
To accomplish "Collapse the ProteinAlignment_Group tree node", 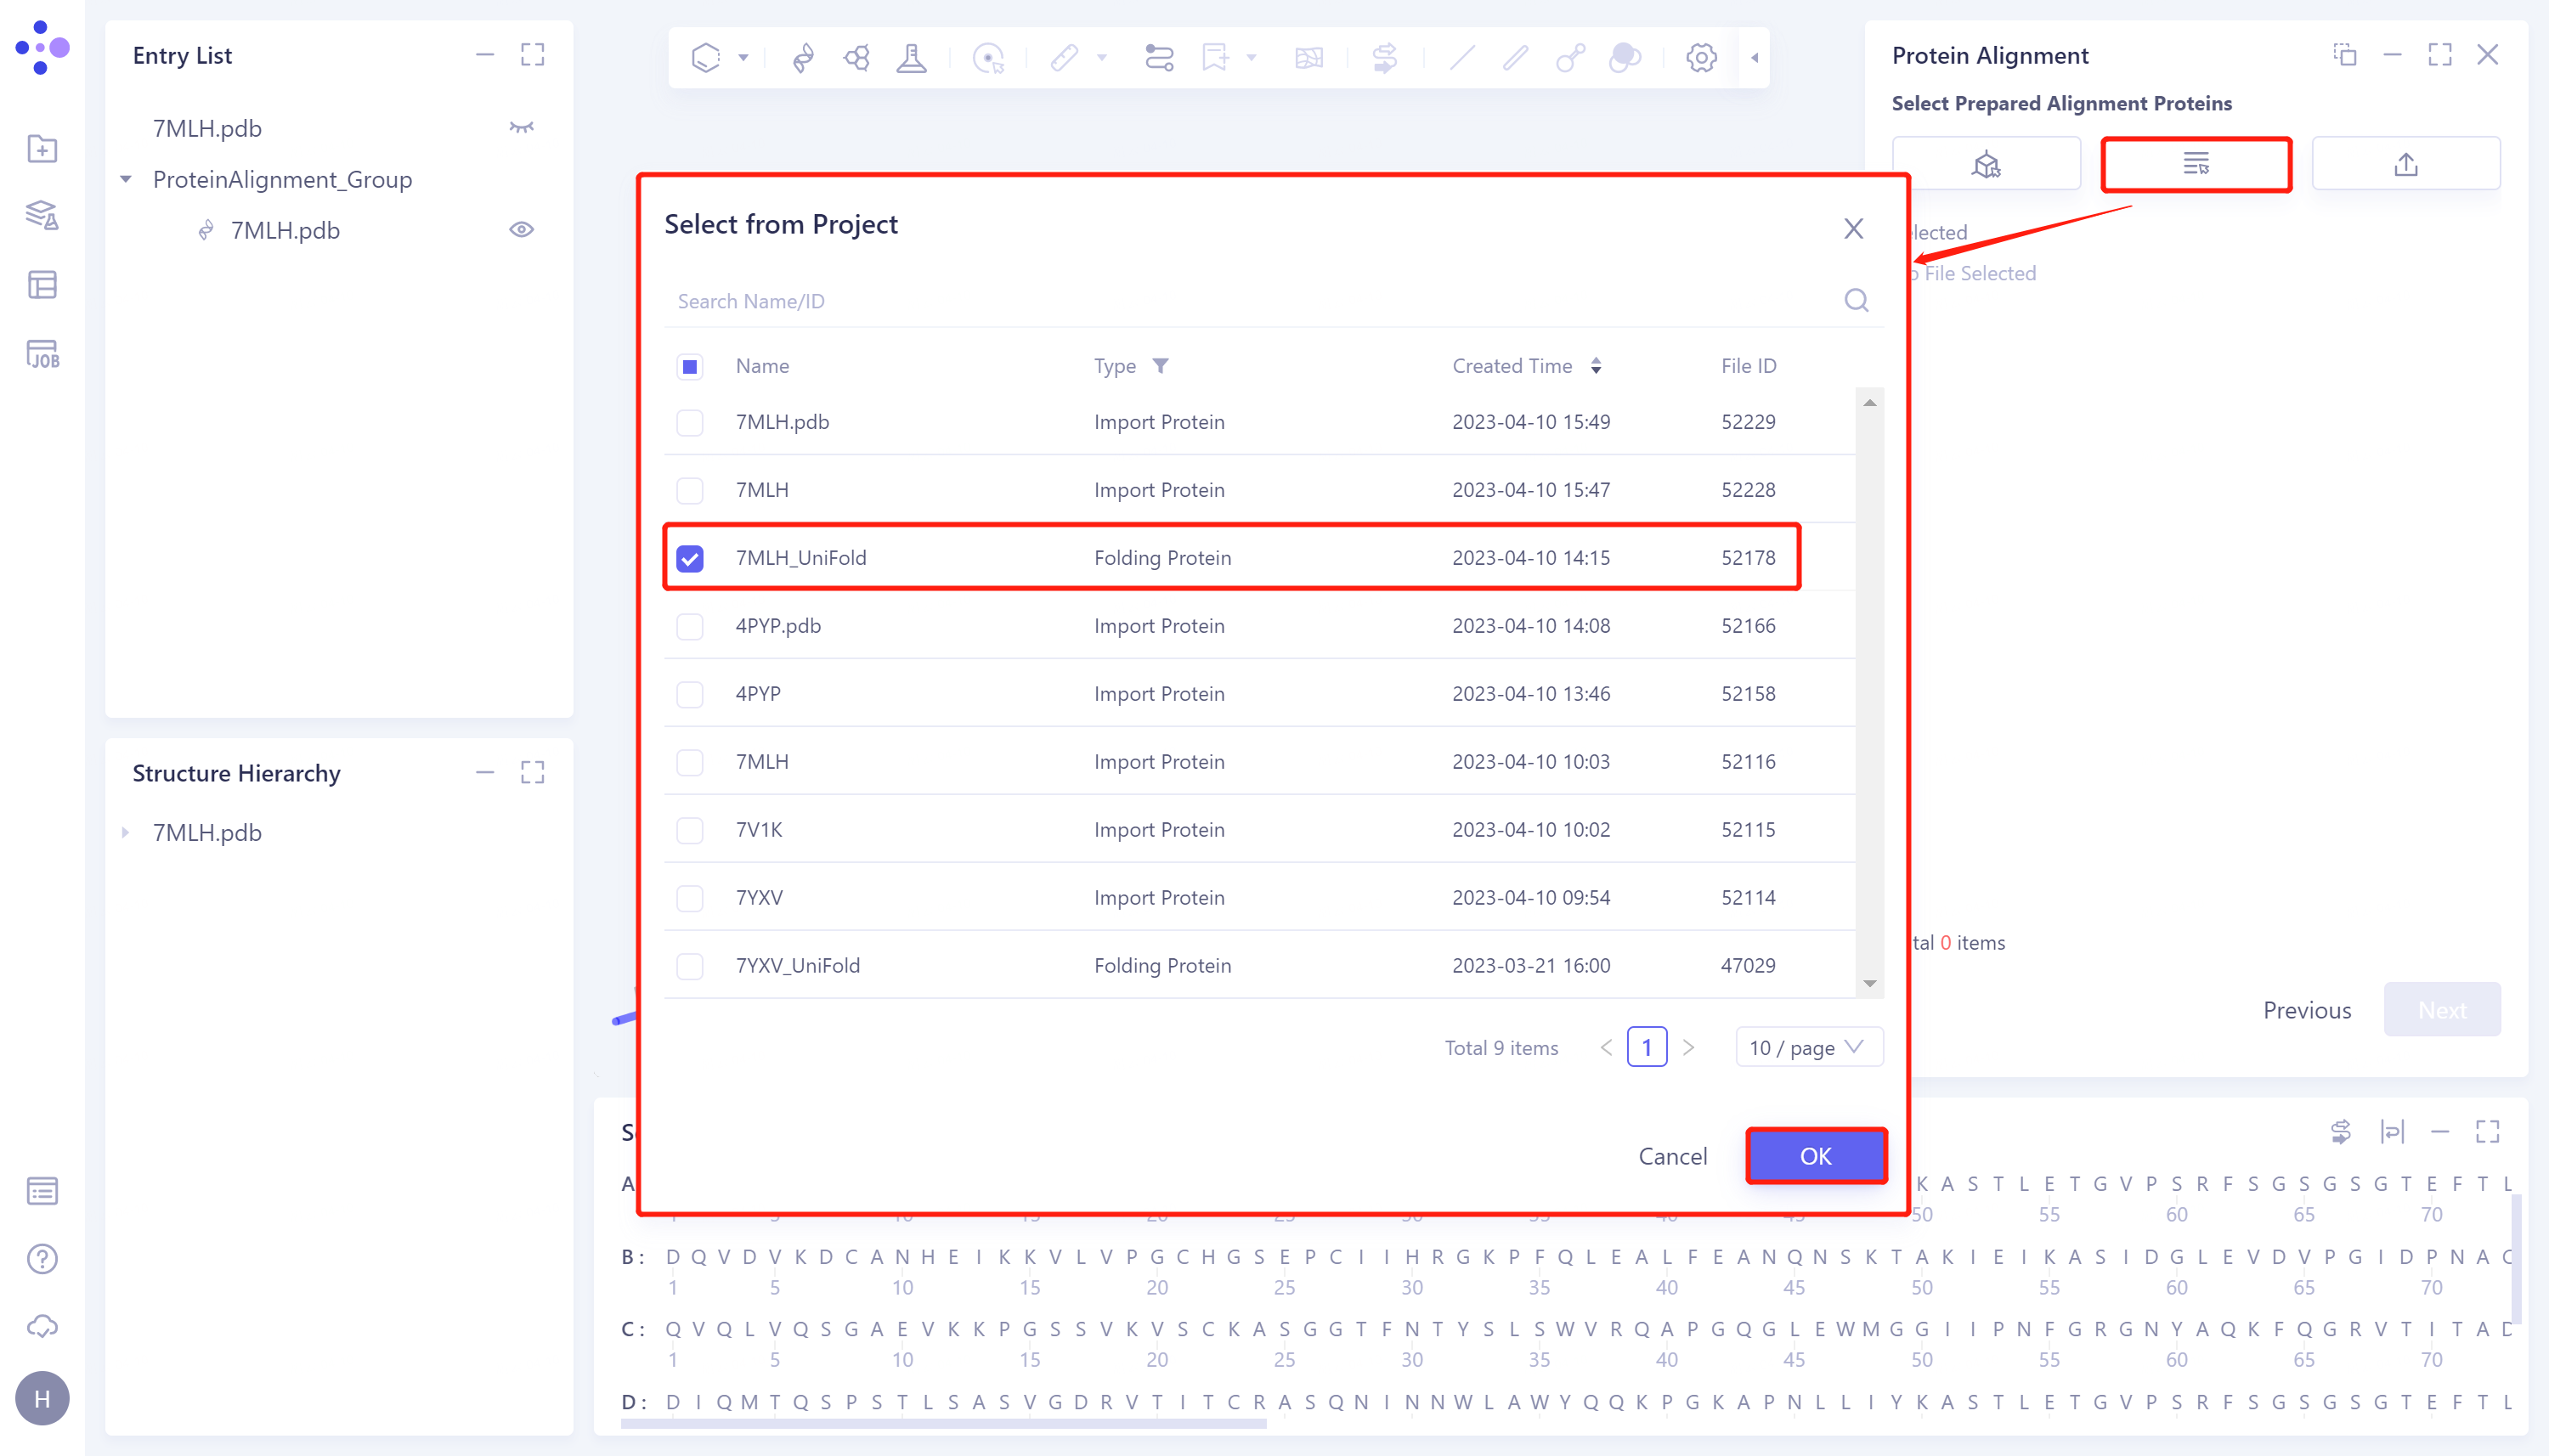I will point(126,180).
